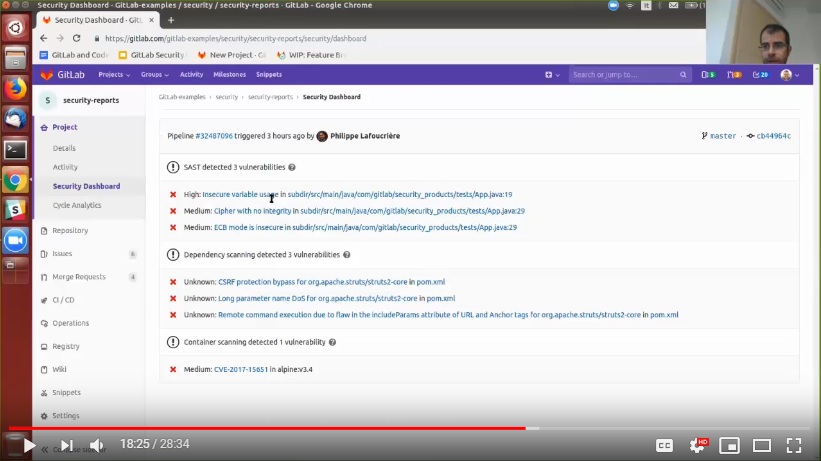Viewport: 821px width, 461px height.
Task: Open a new Chrome tab
Action: click(x=171, y=20)
